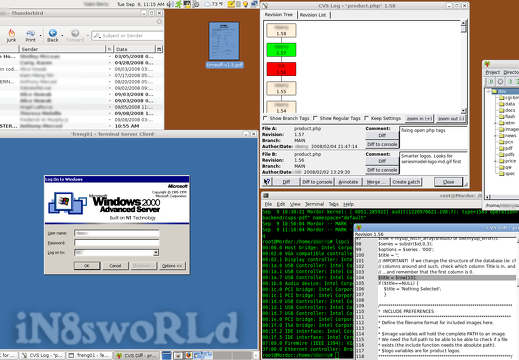The width and height of the screenshot is (519, 360).
Task: Select revision 1.55 node in revision tree
Action: (281, 88)
